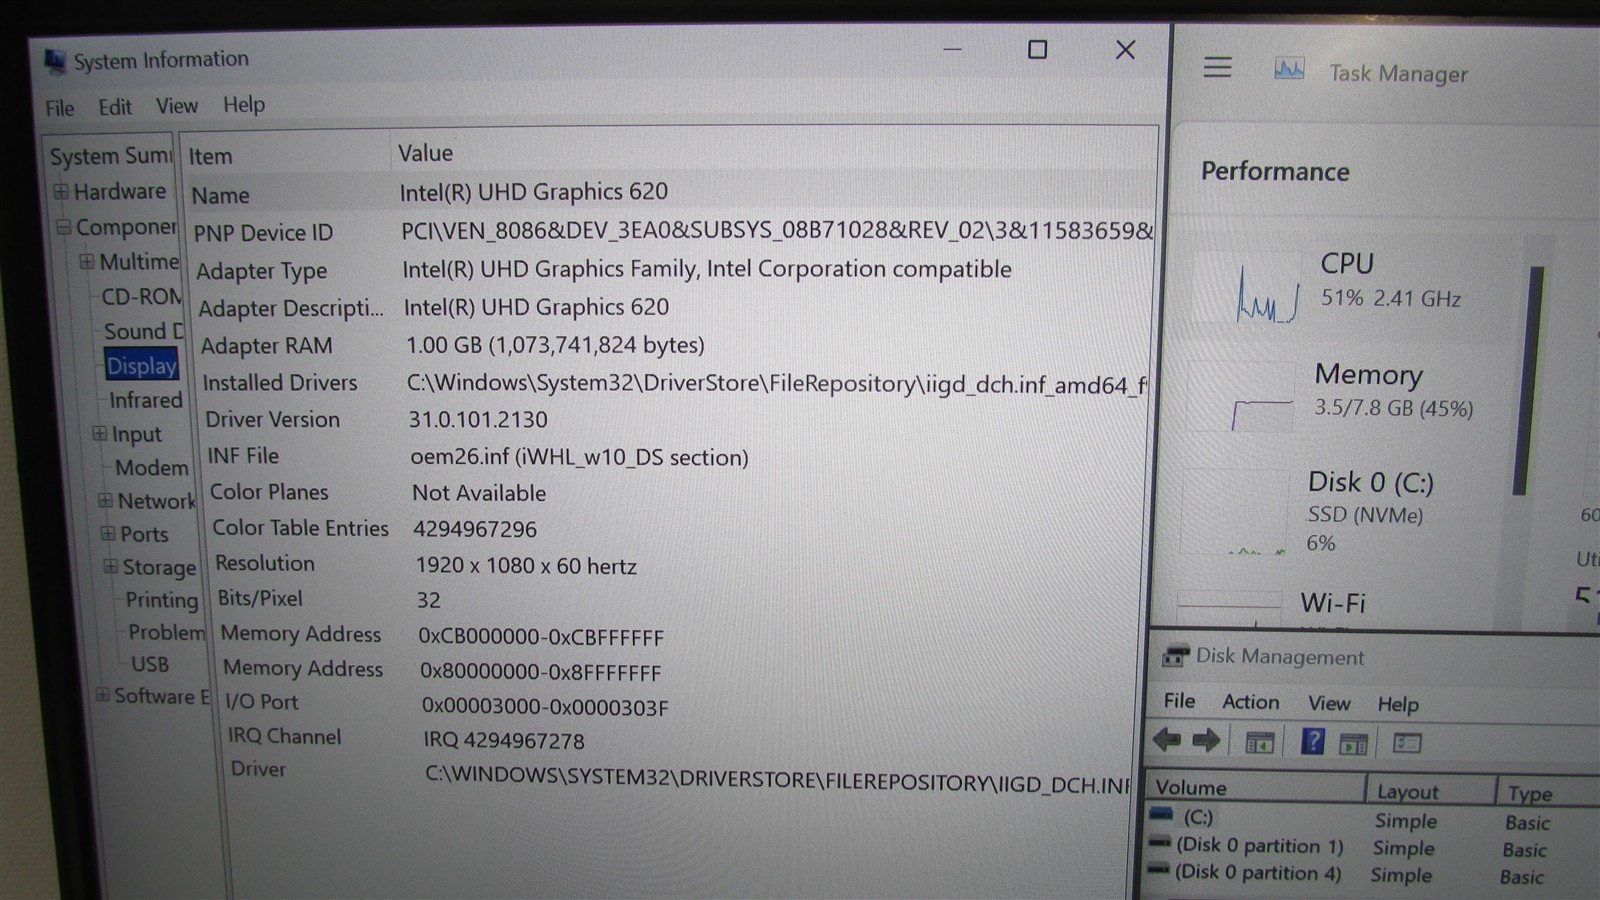The image size is (1600, 900).
Task: Select the INF File oem26.inf row
Action: click(677, 456)
